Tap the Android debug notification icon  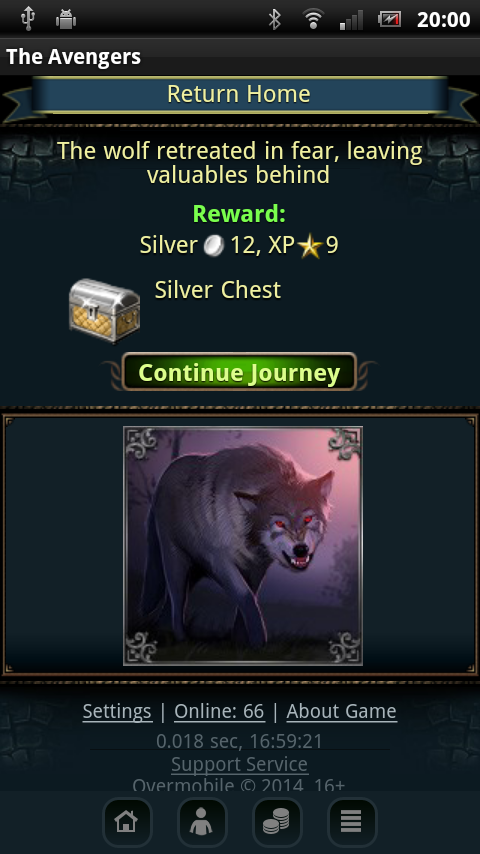pyautogui.click(x=66, y=20)
